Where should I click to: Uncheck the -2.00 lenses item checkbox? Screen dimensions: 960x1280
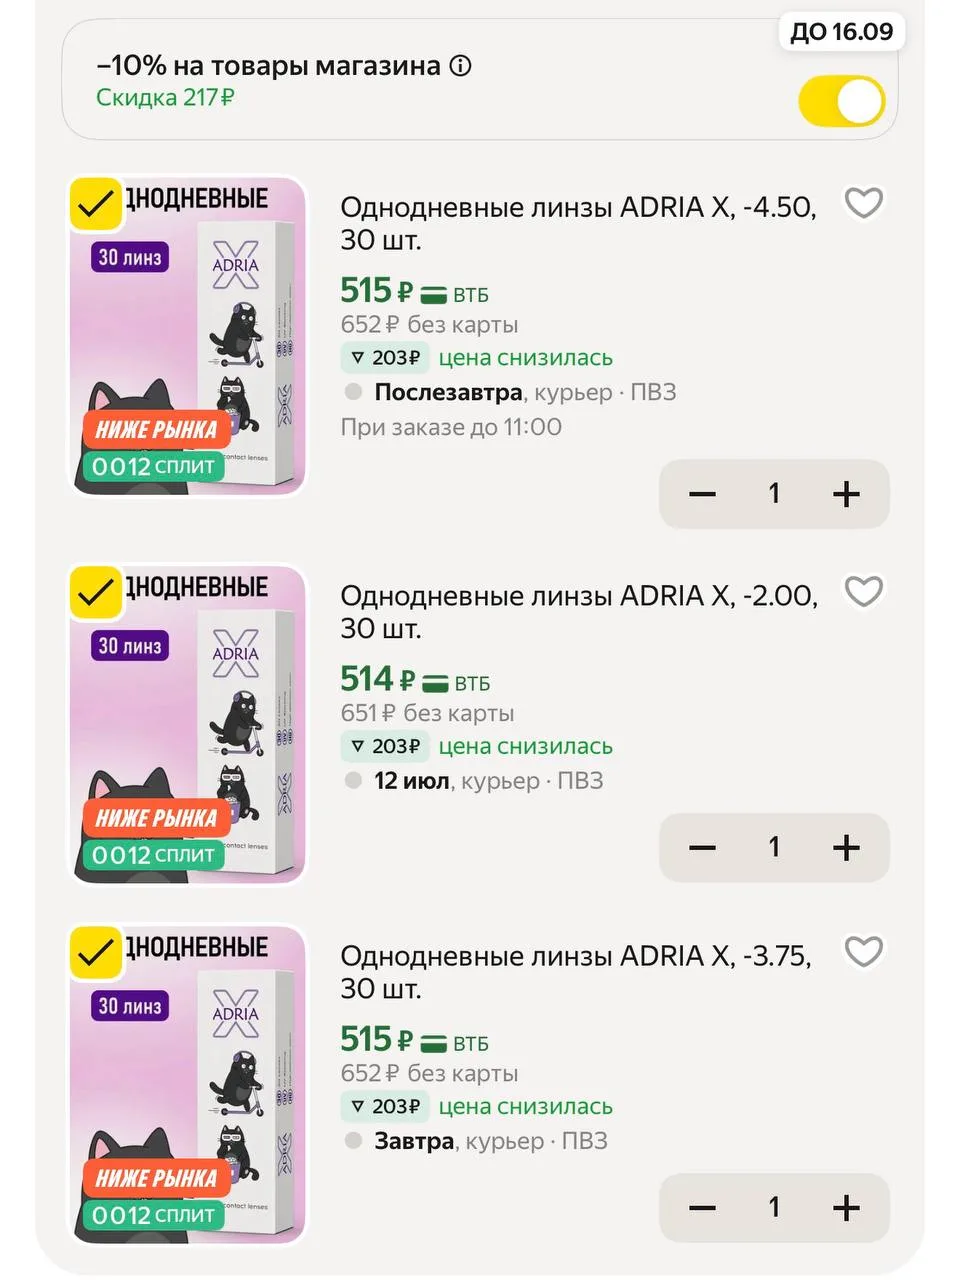click(95, 592)
